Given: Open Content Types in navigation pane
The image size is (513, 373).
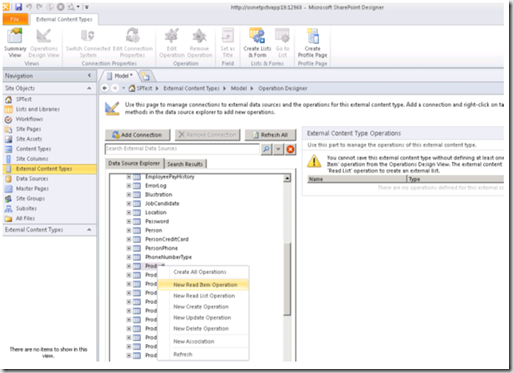Looking at the screenshot, I should click(33, 149).
